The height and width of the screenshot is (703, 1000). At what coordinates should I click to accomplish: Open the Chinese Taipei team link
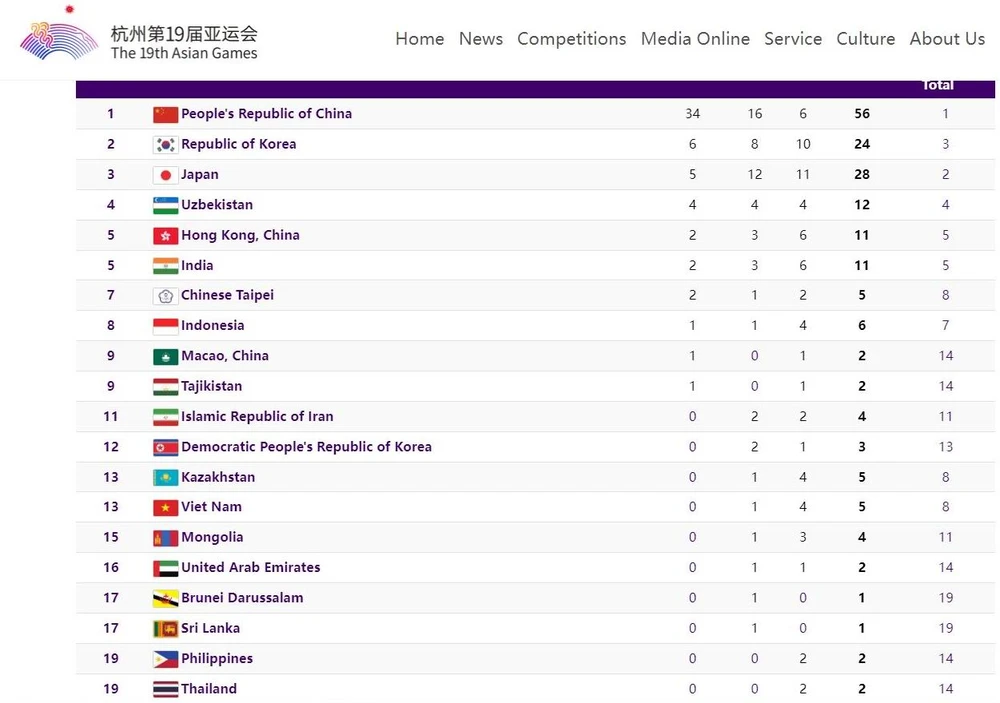(x=227, y=295)
